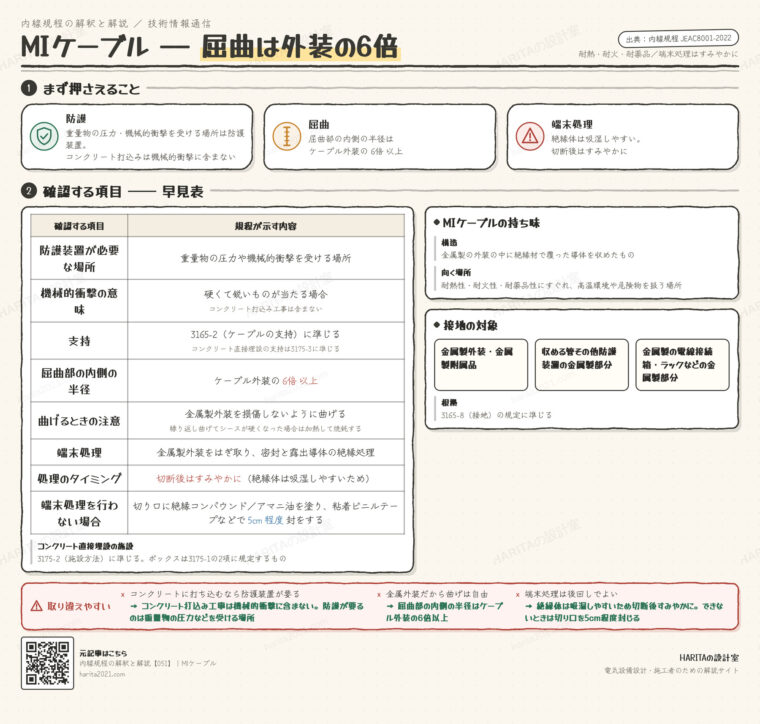Select the 屈曲部の内側の半径 row label
This screenshot has width=760, height=724.
coord(79,381)
